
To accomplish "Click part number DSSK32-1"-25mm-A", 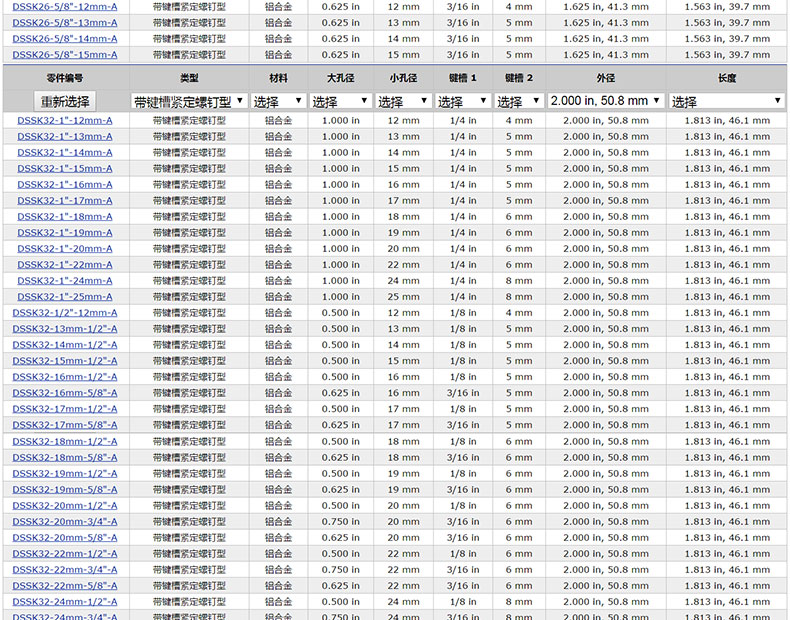I will [x=65, y=297].
